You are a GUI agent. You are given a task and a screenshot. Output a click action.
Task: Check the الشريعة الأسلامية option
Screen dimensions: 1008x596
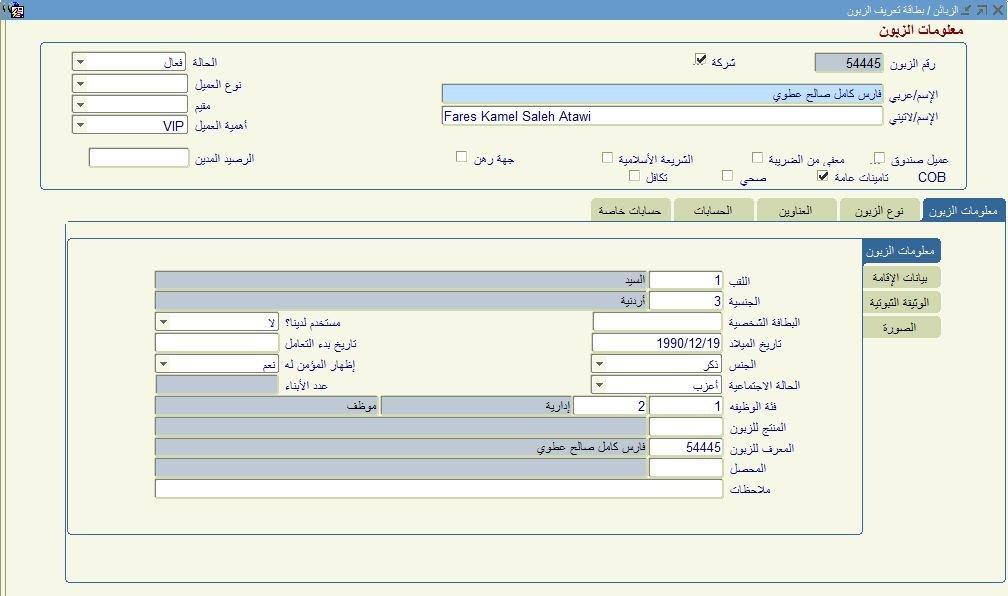607,158
